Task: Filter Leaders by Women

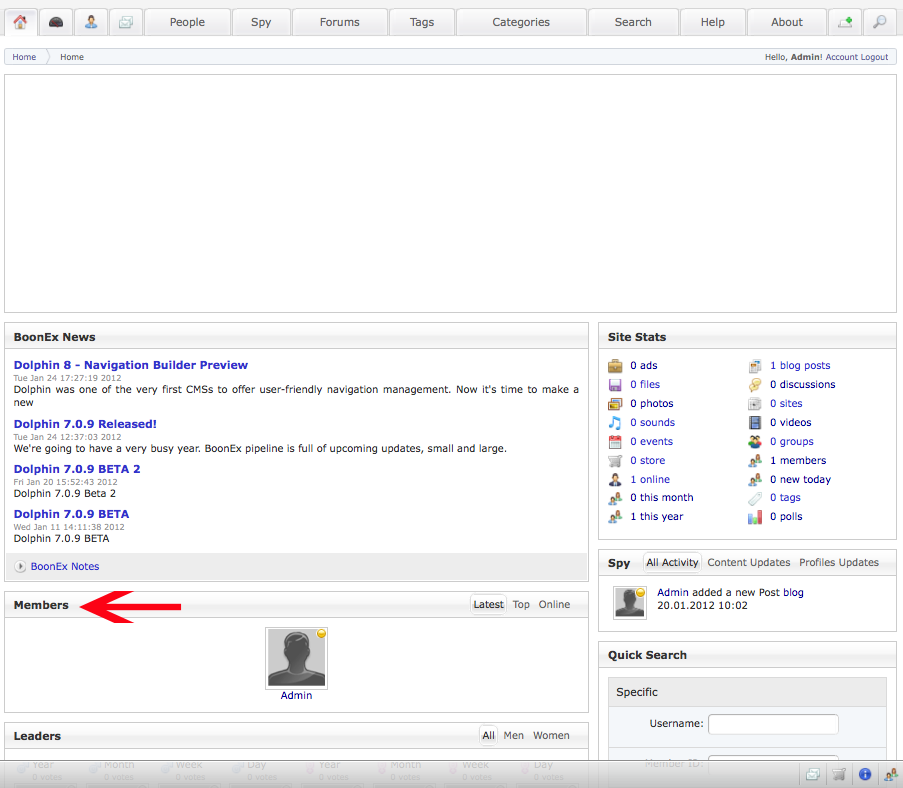Action: pos(551,735)
